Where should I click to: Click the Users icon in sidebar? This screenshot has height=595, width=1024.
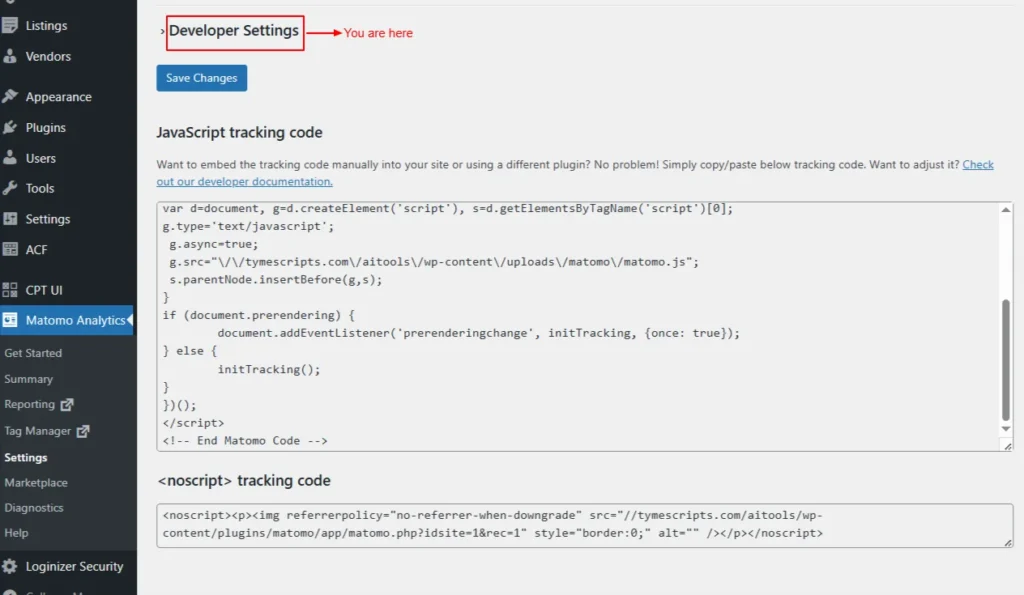10,158
